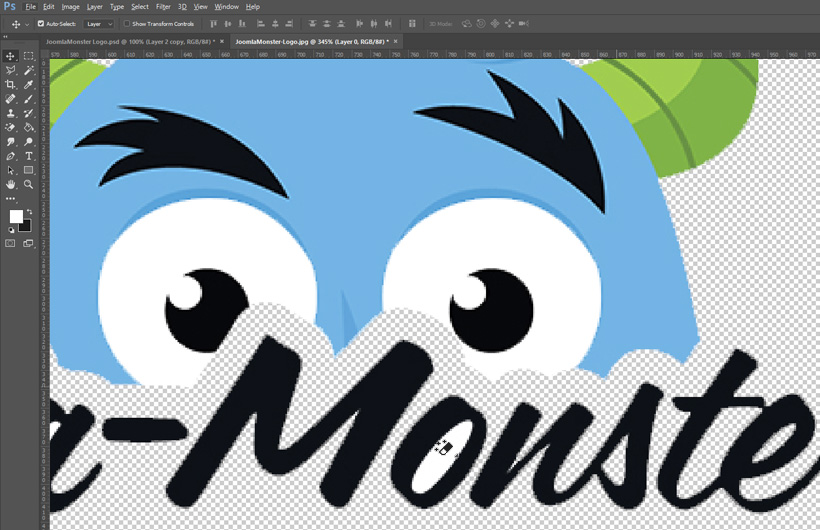The width and height of the screenshot is (820, 530).
Task: Open the Edit Toolbar three-dots menu
Action: [10, 199]
